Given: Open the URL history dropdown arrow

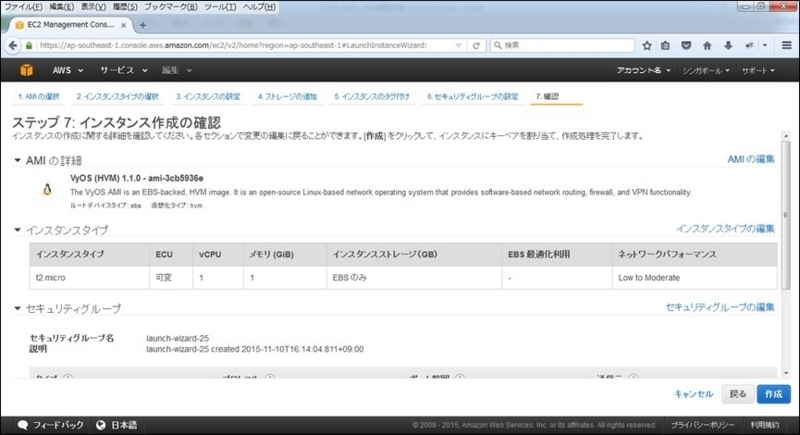Looking at the screenshot, I should 459,45.
